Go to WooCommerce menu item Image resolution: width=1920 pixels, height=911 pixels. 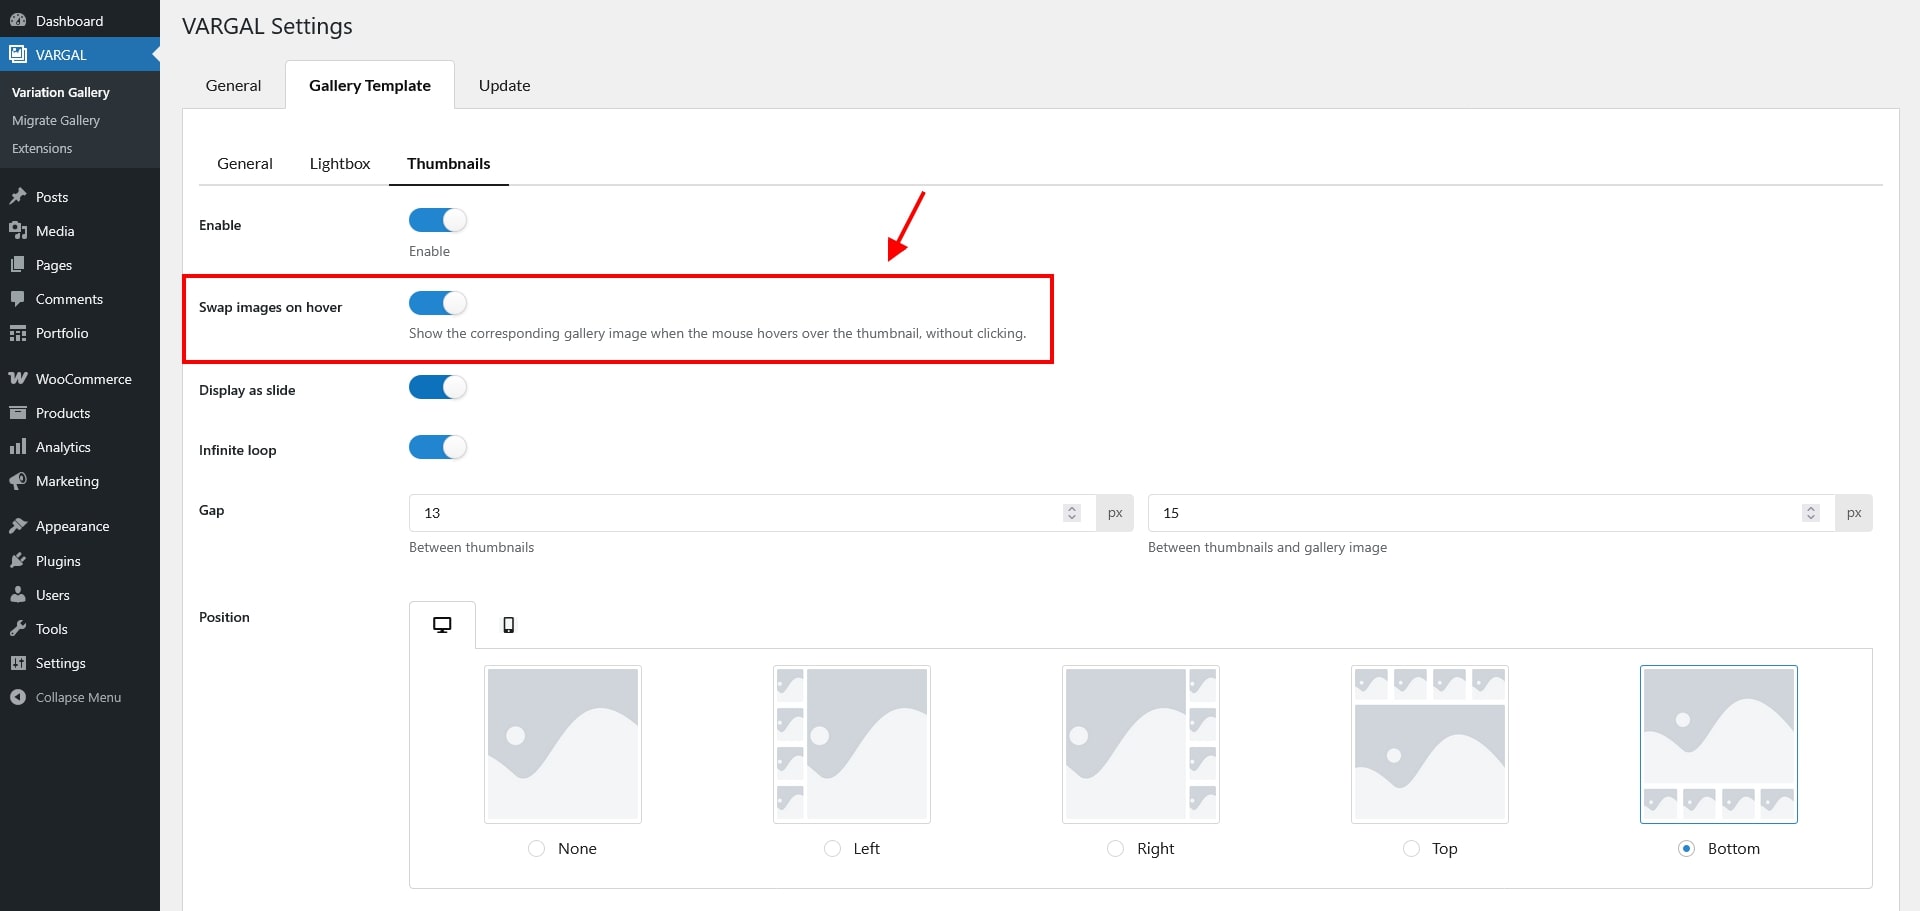coord(80,379)
